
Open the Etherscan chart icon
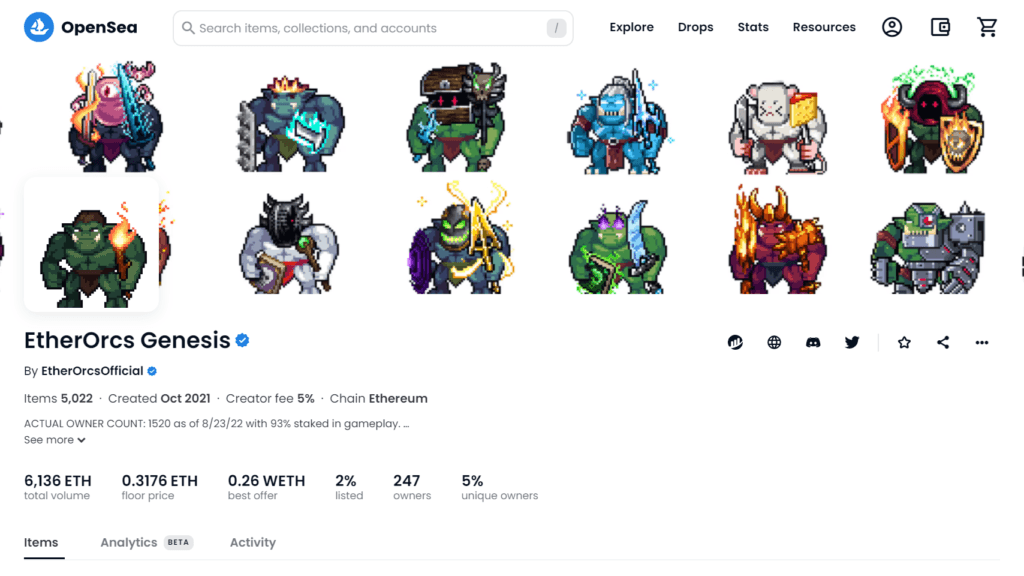tap(735, 342)
